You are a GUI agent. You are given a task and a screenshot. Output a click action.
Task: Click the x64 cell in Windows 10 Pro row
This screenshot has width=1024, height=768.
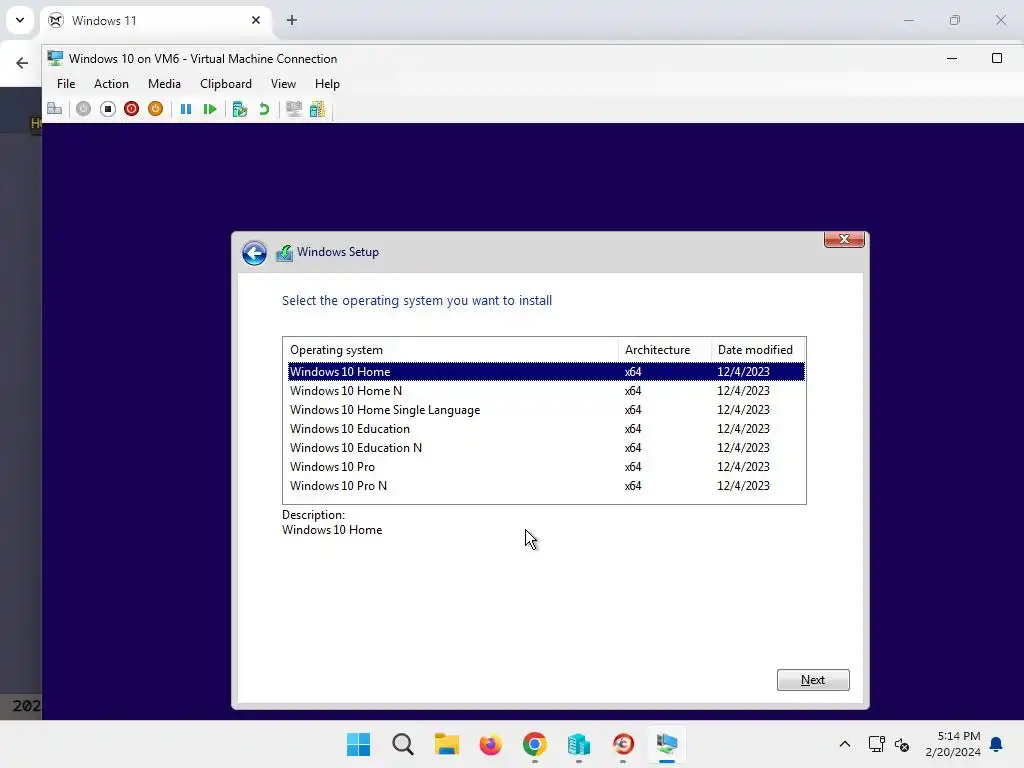pyautogui.click(x=633, y=466)
